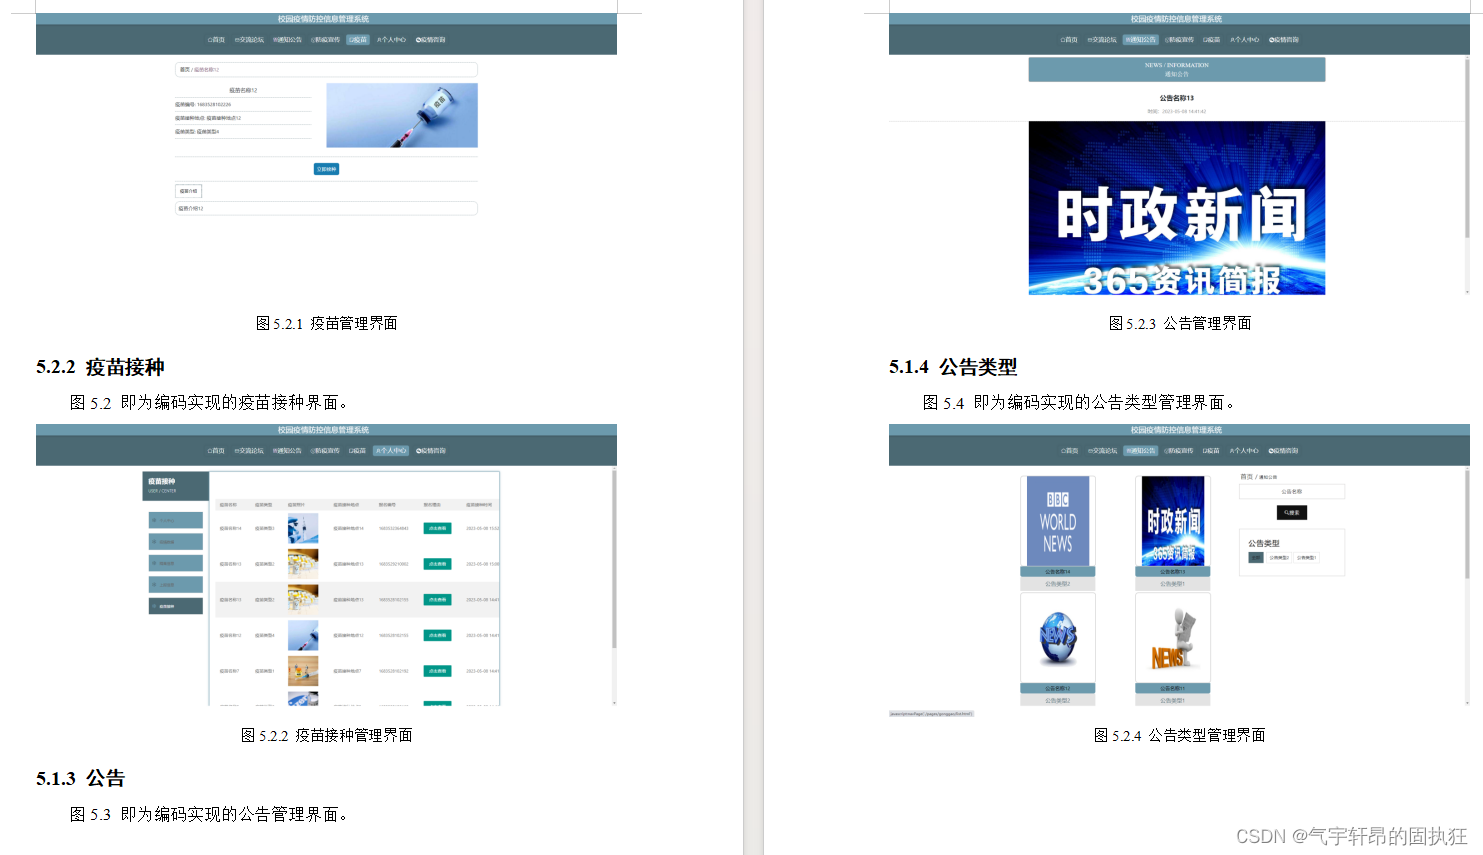Select 个人中心 nav item in figure 5.2.2 screenshot

[391, 451]
